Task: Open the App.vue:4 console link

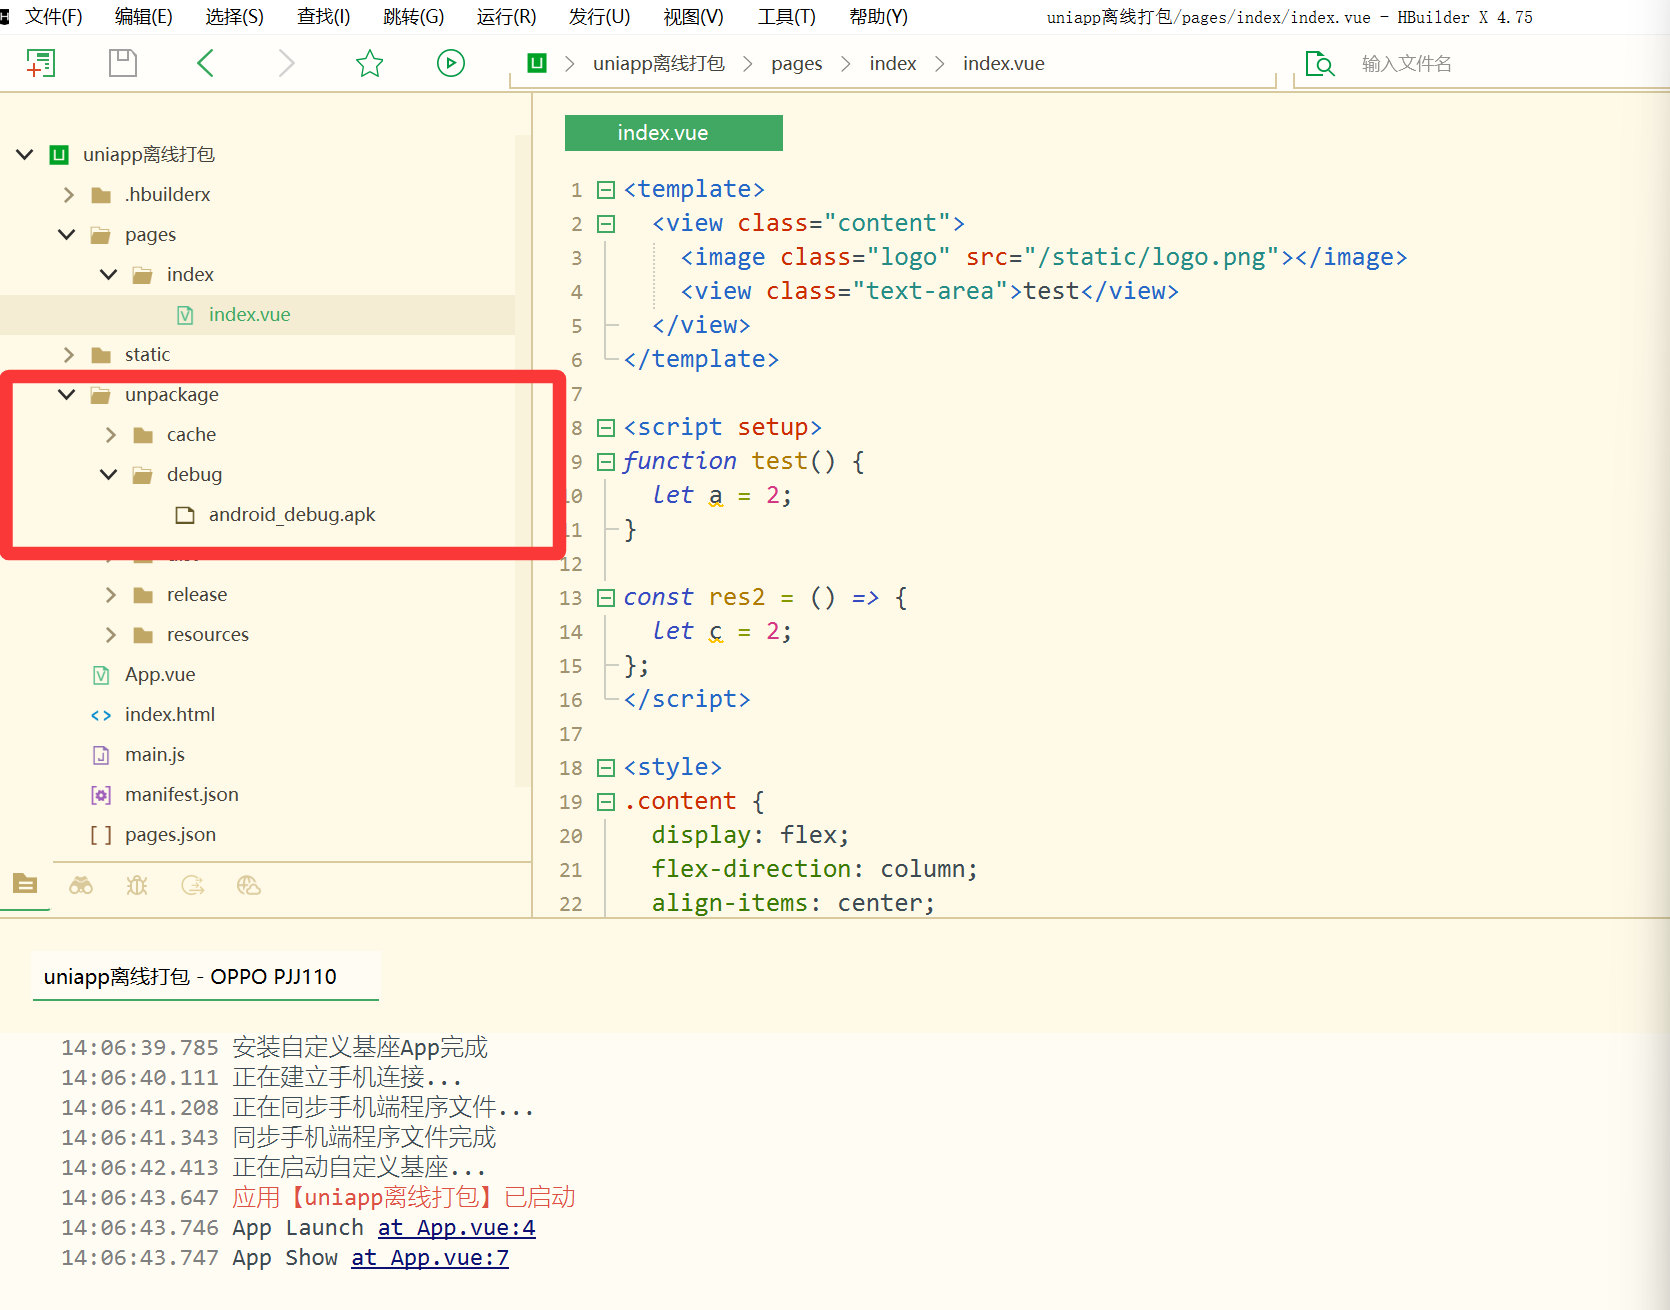Action: [x=457, y=1228]
